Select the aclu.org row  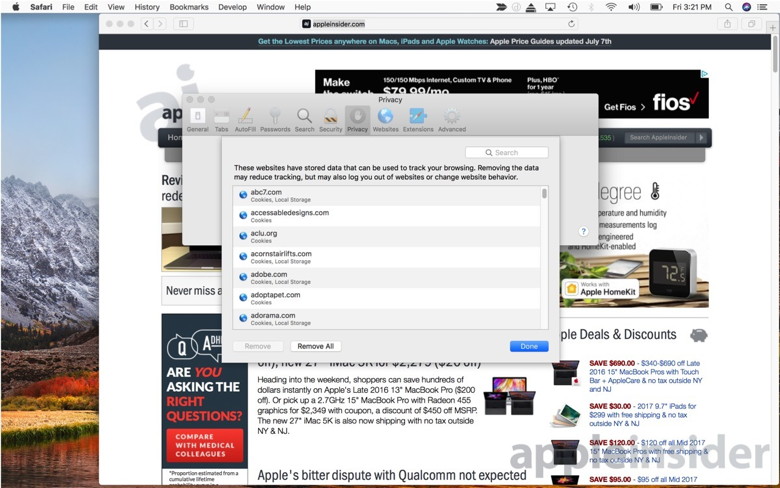coord(387,237)
